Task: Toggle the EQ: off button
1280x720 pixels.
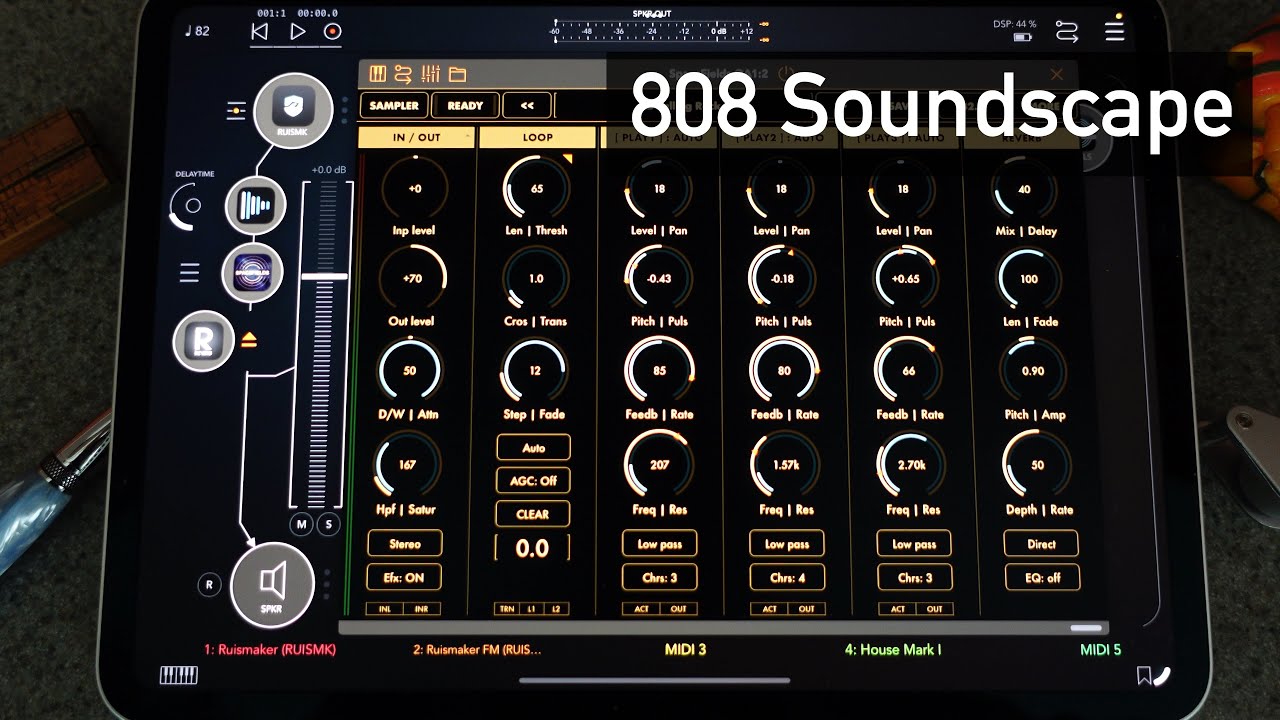Action: coord(1041,577)
